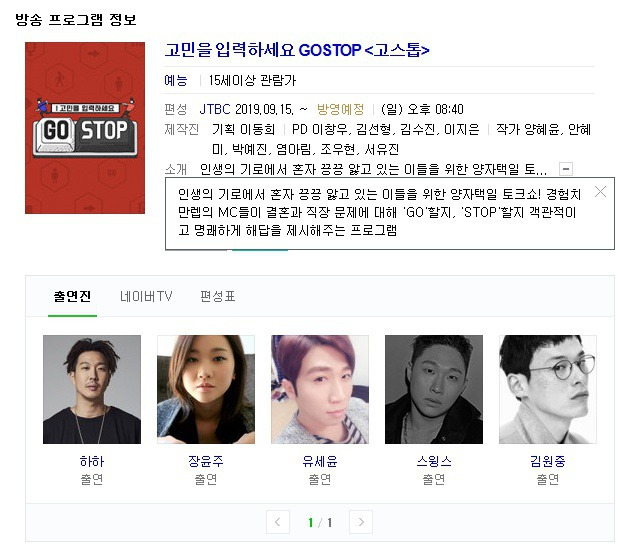Go to next cast page arrow
Viewport: 617px width, 545px height.
361,522
